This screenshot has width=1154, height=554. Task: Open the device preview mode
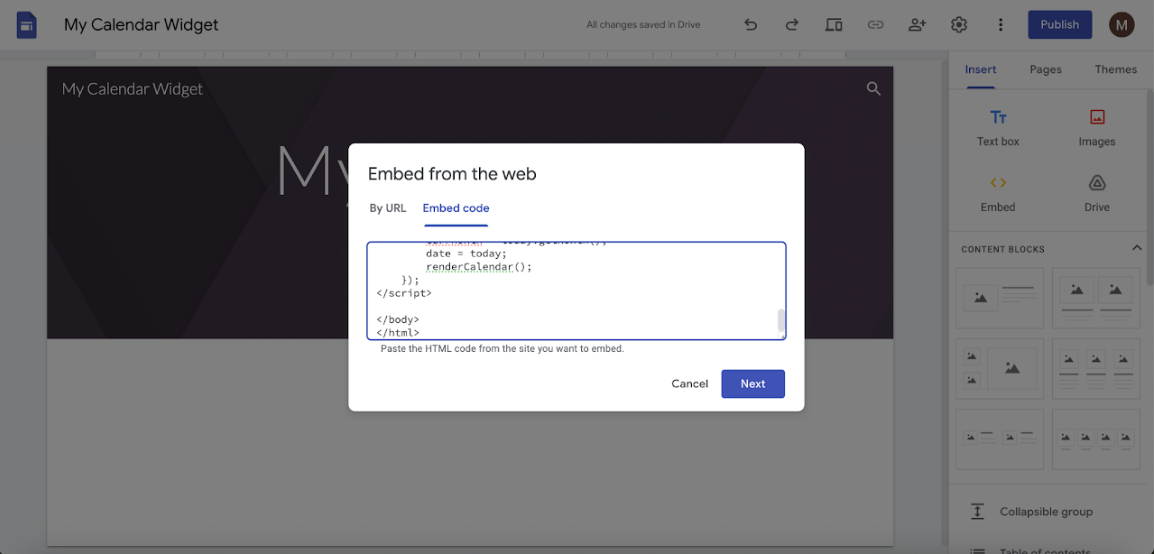pos(833,25)
